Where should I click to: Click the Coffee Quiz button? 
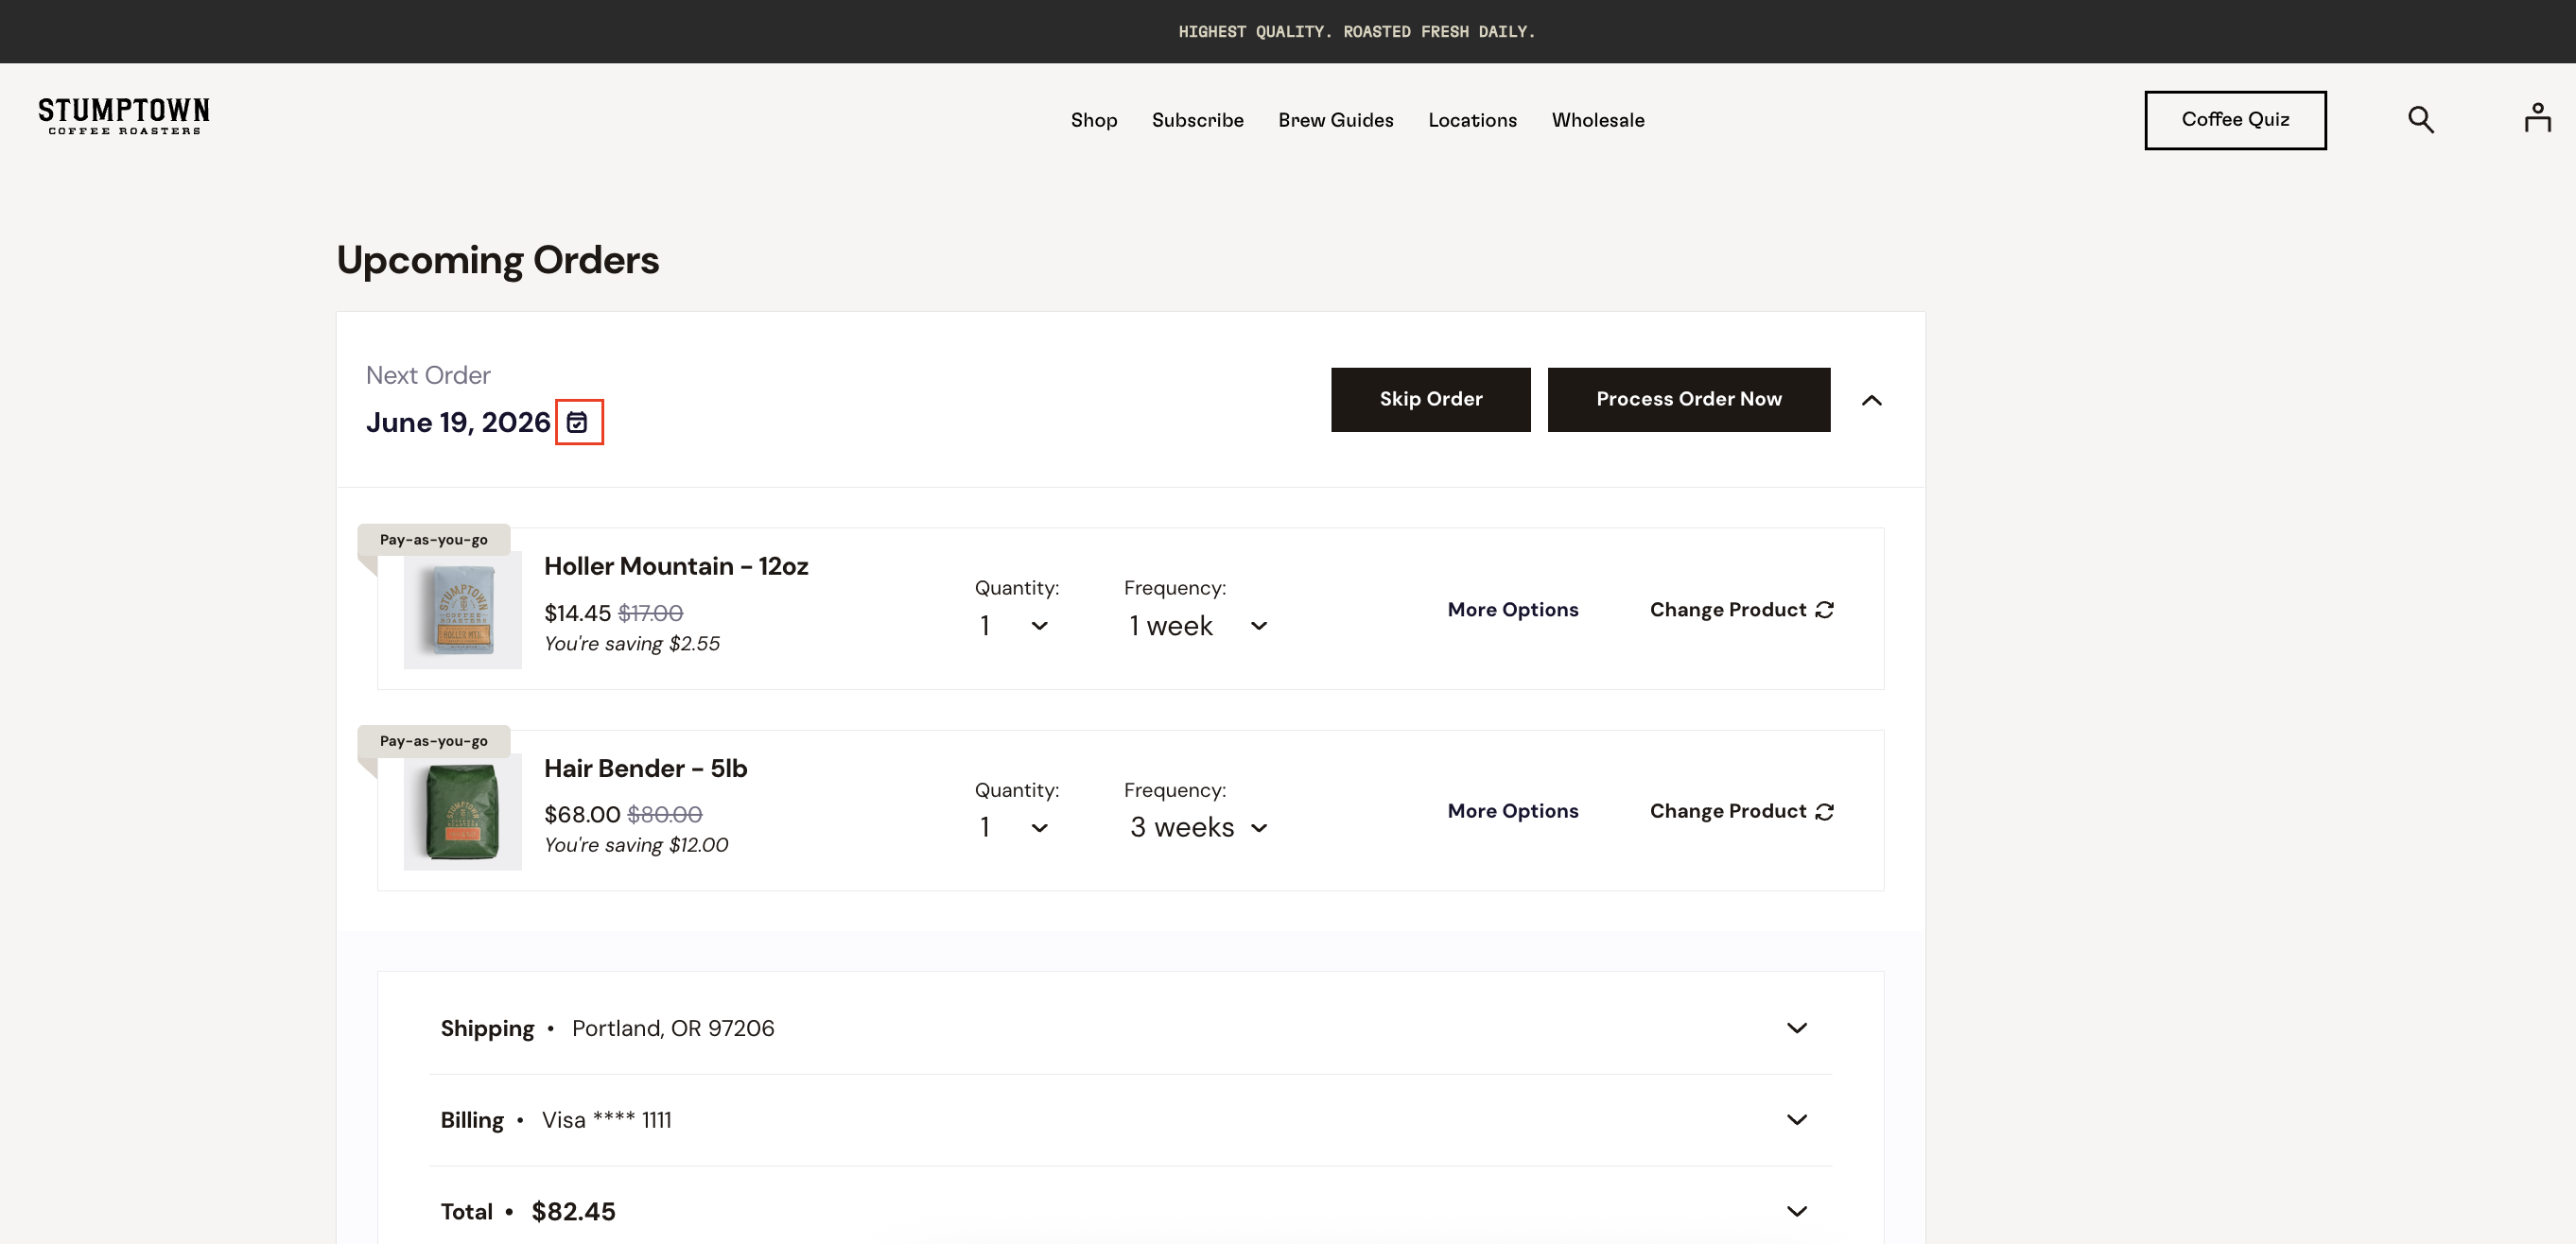tap(2235, 120)
